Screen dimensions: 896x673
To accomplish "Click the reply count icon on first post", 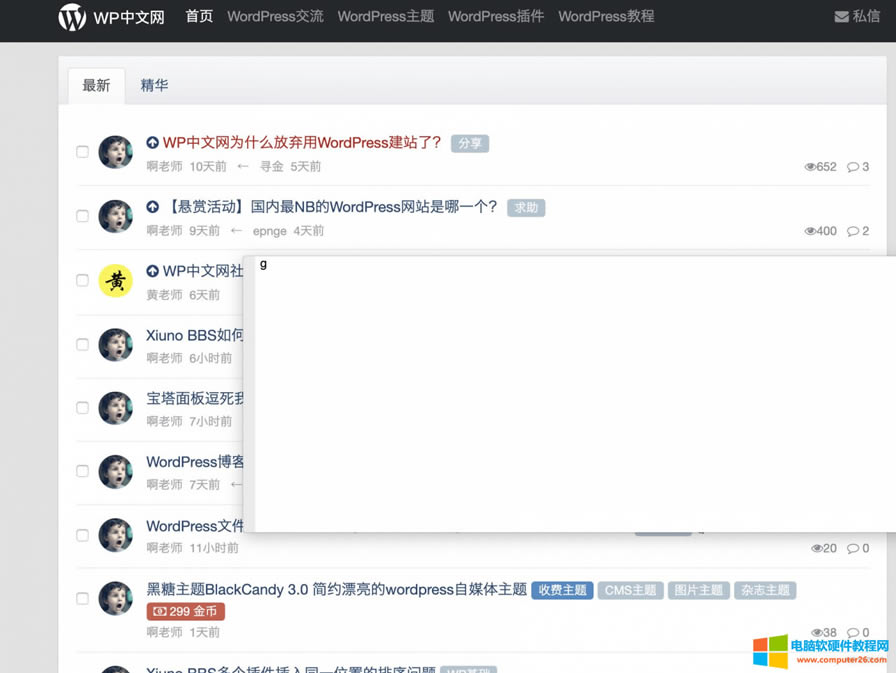I will [852, 167].
